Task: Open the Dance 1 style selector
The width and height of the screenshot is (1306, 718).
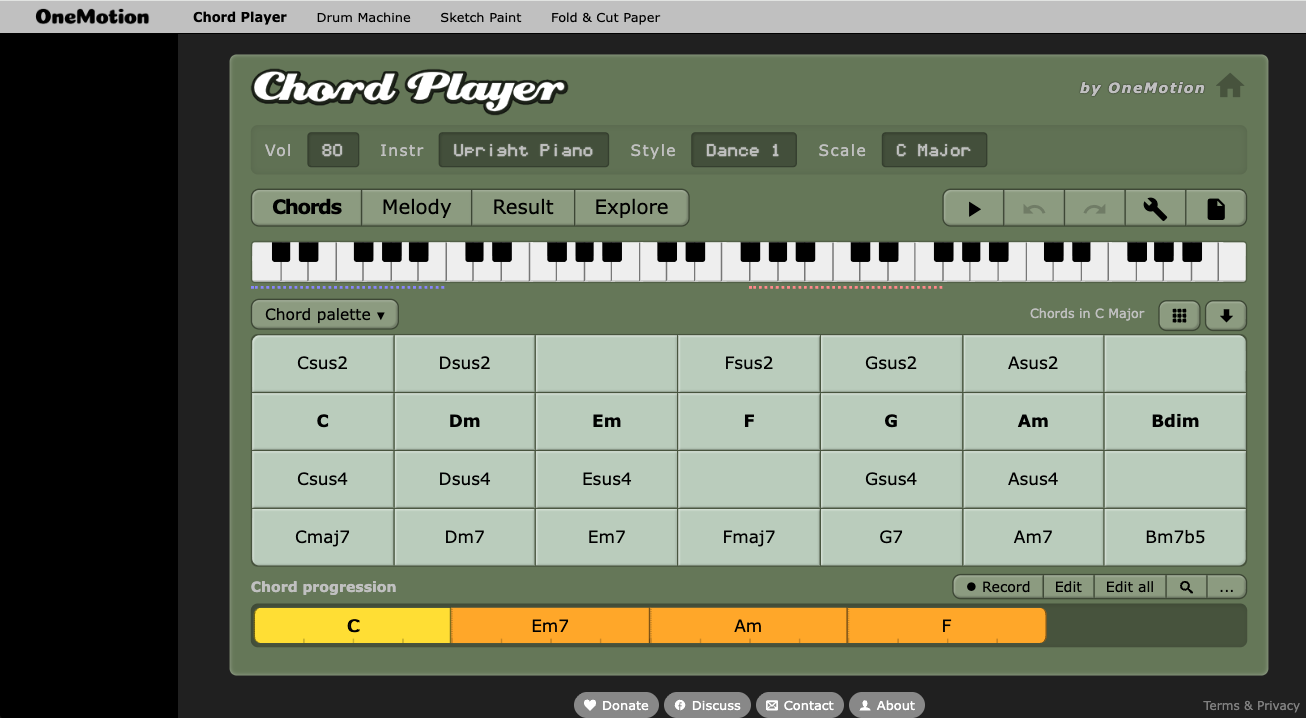Action: tap(743, 150)
